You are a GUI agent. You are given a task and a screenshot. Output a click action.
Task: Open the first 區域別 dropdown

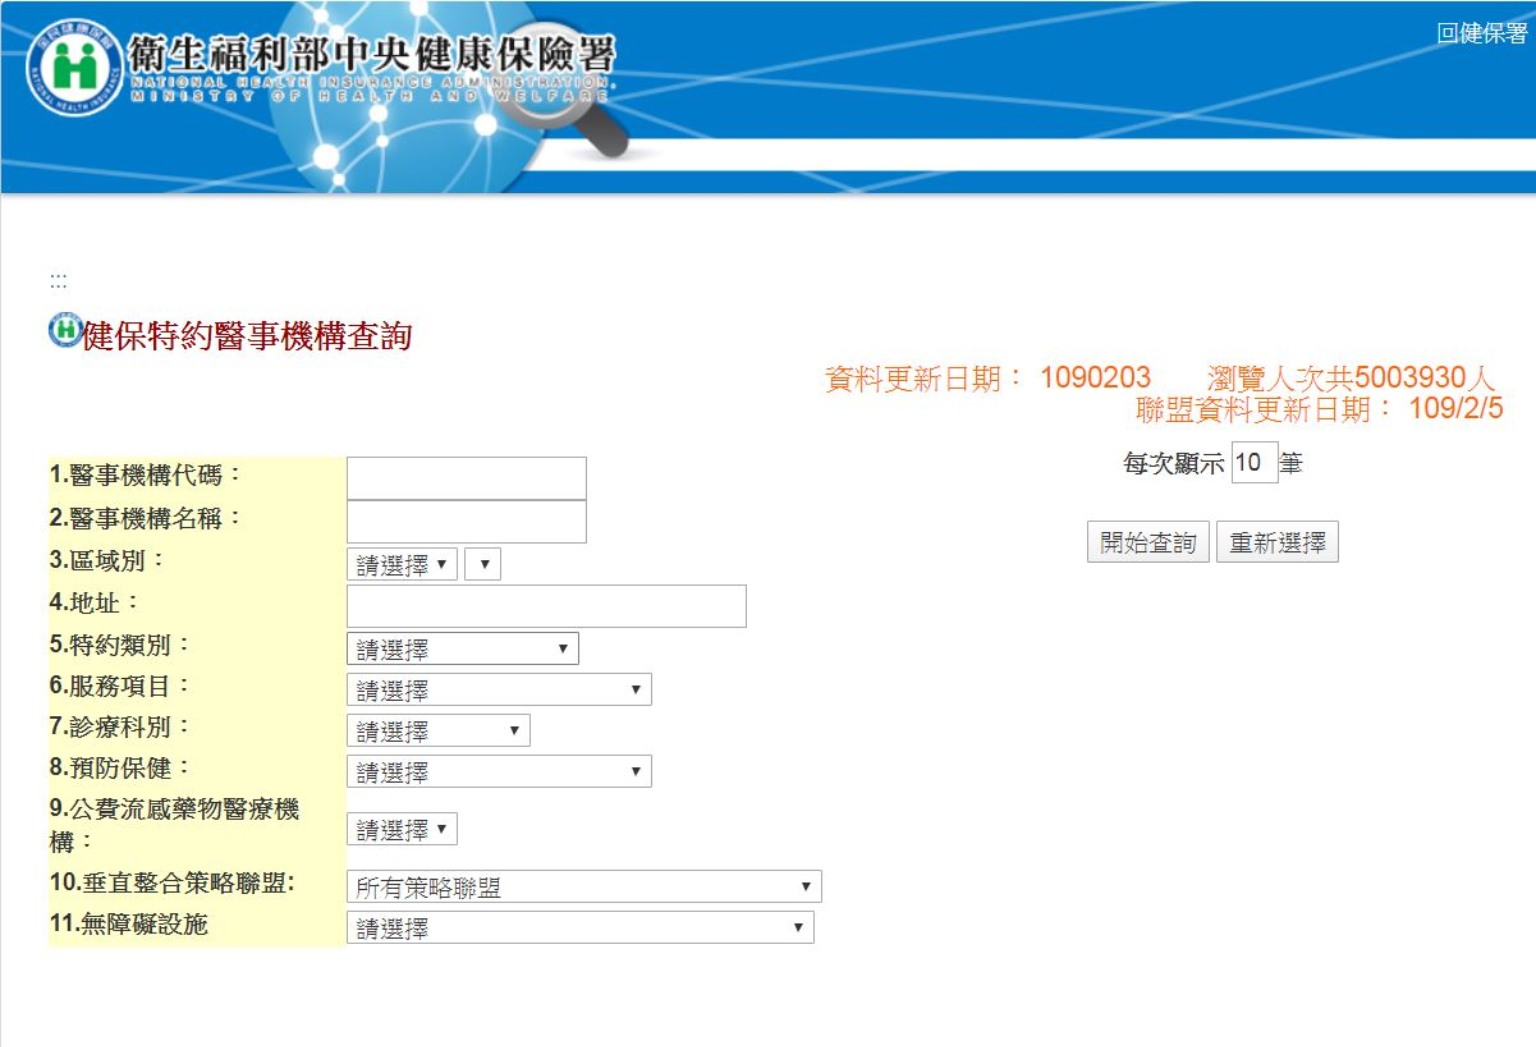[402, 565]
